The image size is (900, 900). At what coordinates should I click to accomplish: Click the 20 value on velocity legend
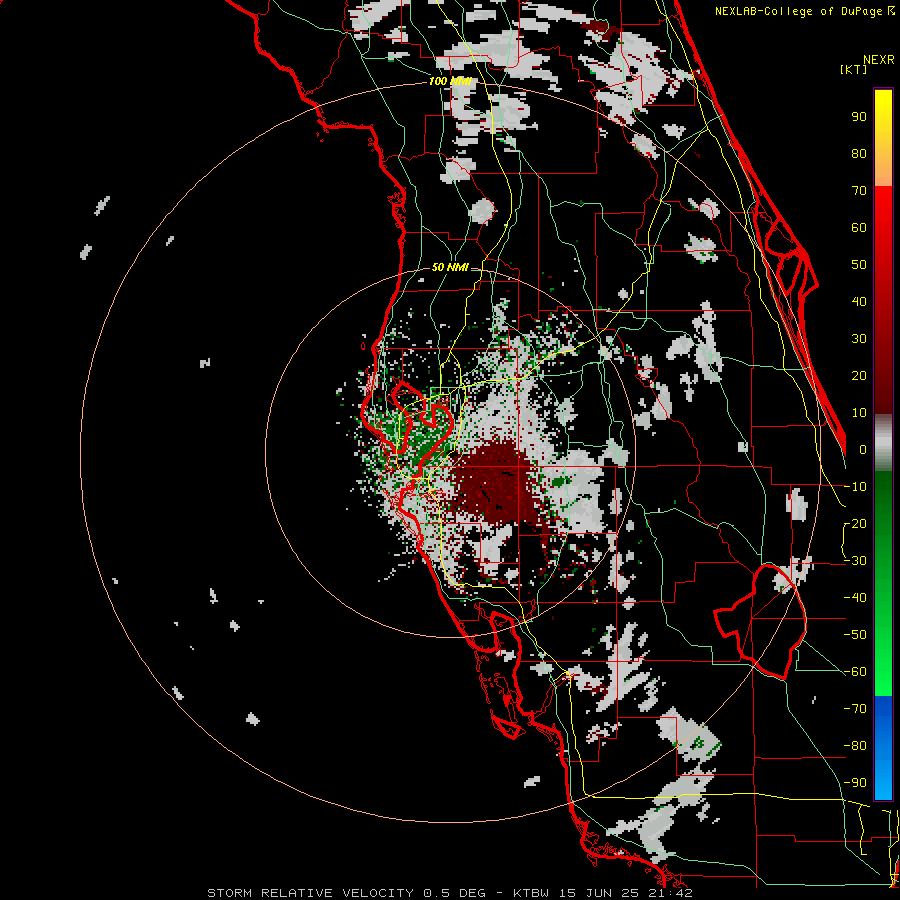[859, 375]
